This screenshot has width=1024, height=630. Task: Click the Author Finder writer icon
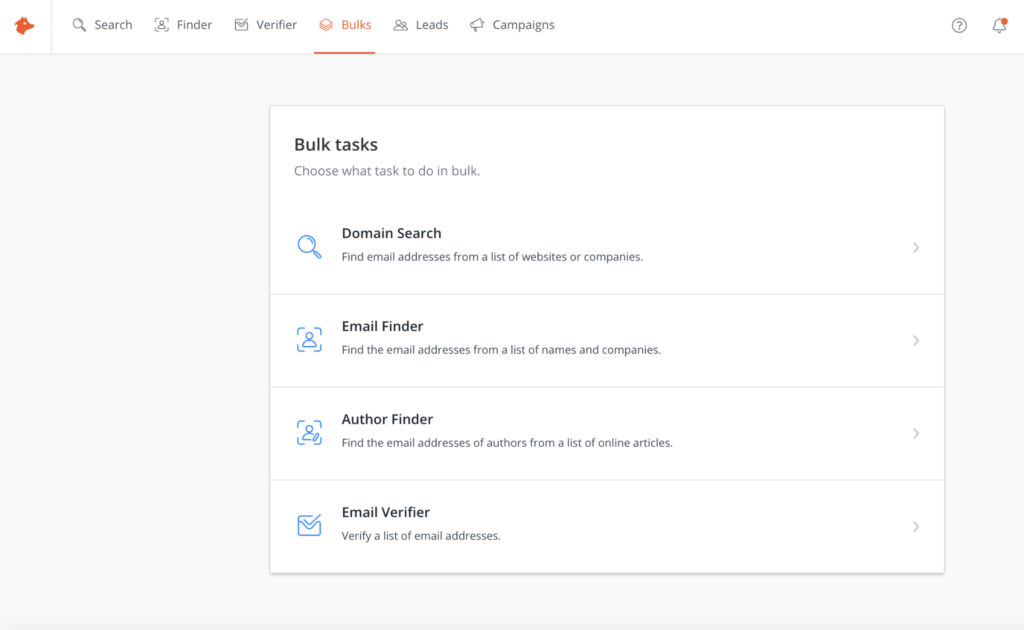pyautogui.click(x=309, y=431)
